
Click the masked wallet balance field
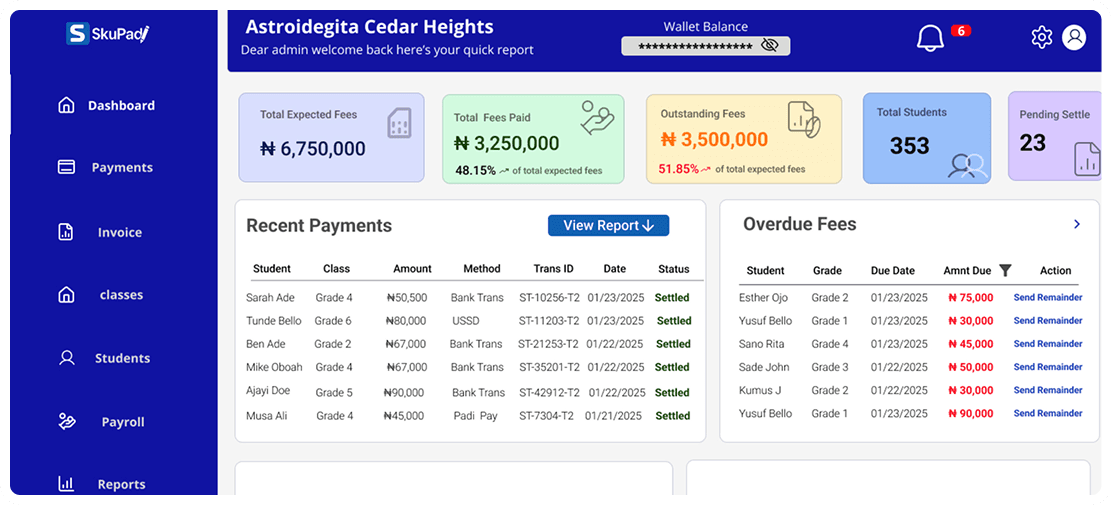click(706, 46)
